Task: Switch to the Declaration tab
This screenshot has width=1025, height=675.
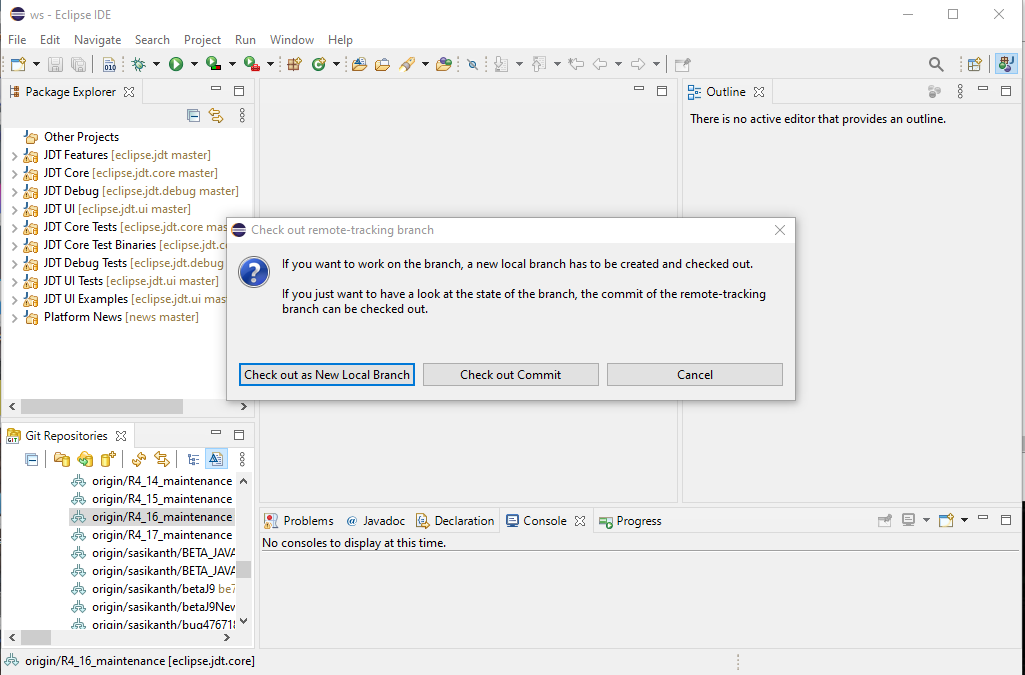Action: pos(455,521)
